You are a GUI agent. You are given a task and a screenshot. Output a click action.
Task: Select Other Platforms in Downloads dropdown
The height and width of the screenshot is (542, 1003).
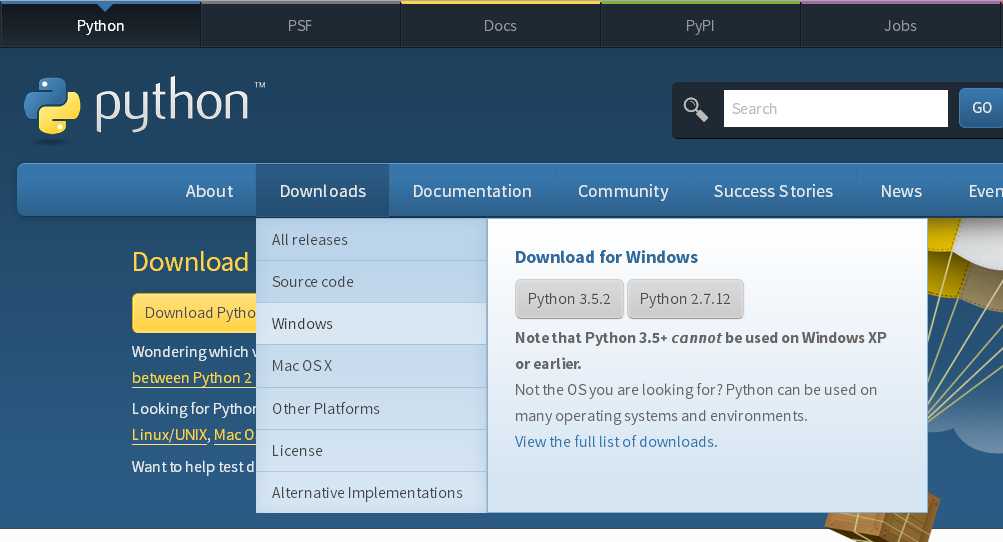coord(372,408)
